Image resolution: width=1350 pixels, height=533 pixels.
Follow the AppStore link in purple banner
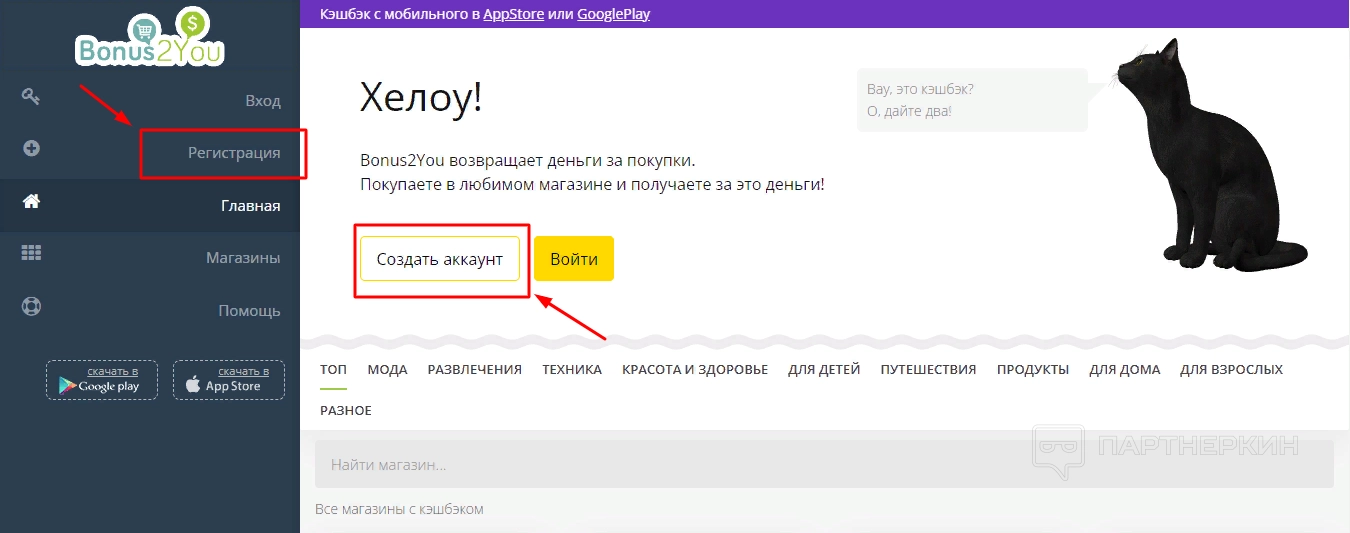(x=514, y=14)
